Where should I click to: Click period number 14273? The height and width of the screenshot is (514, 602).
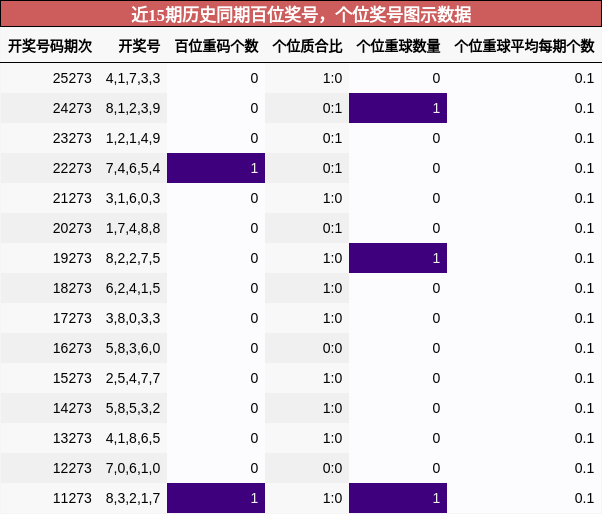[x=72, y=408]
